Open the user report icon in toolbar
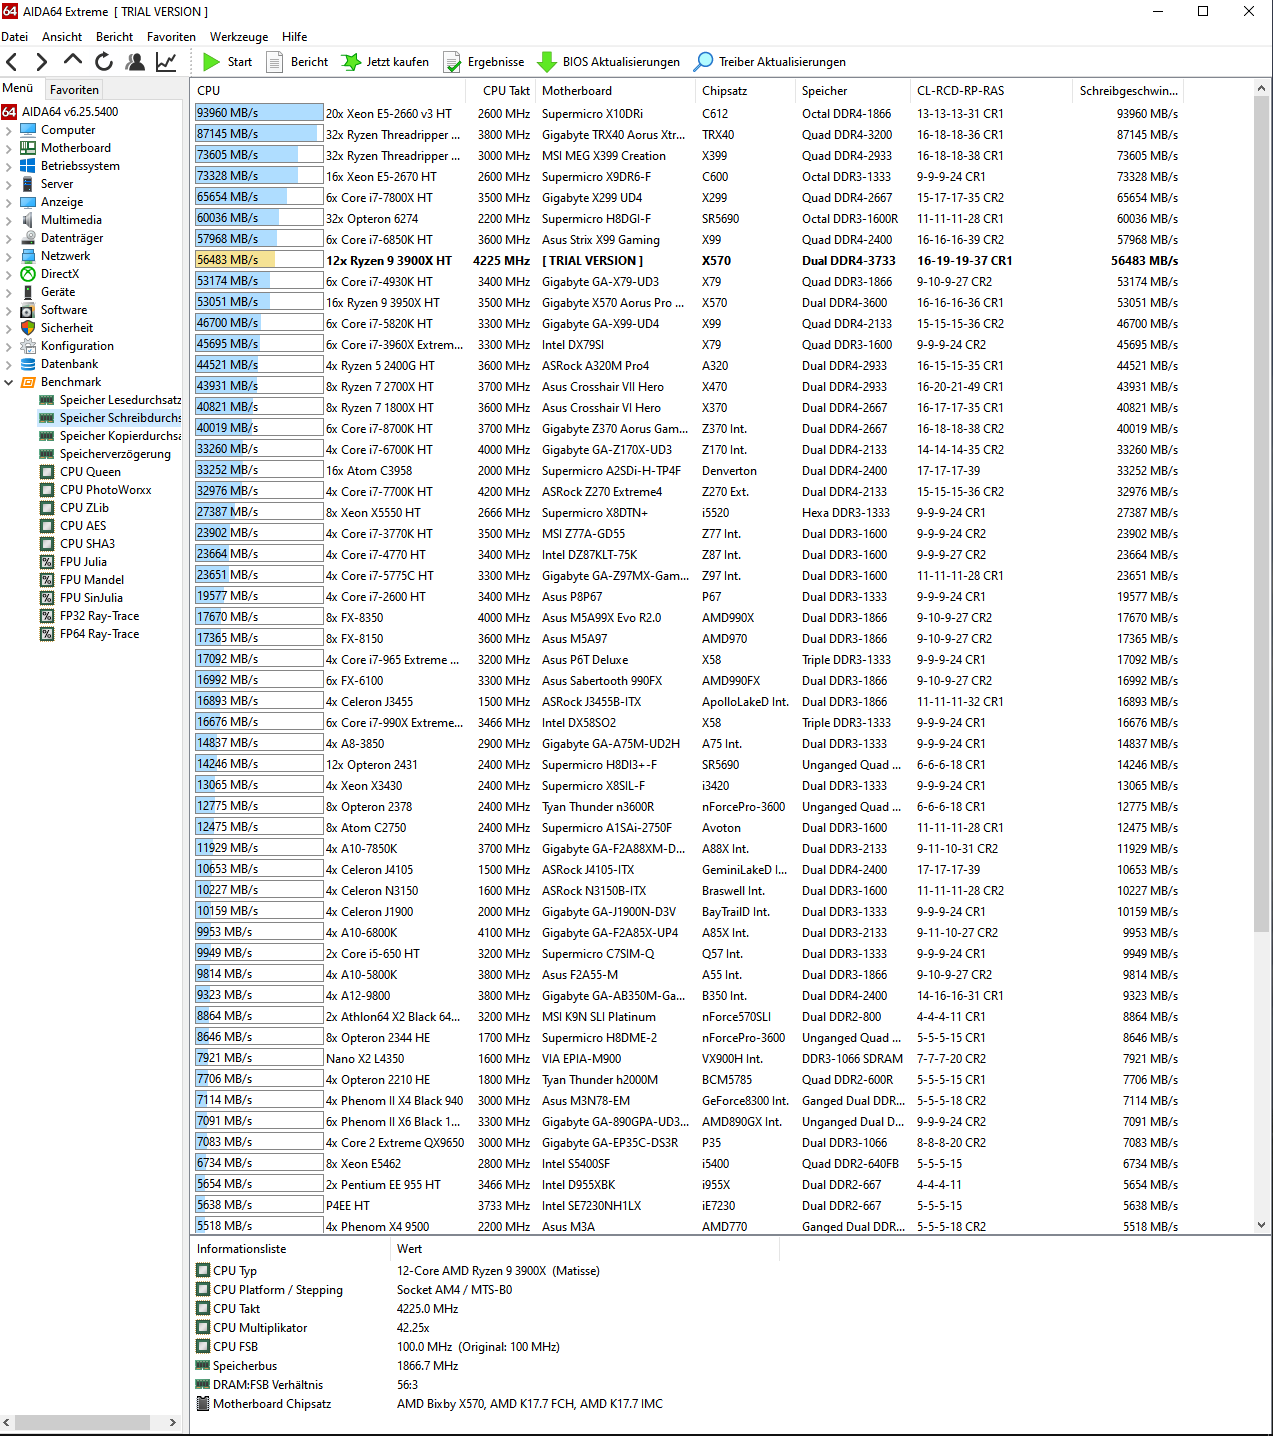Viewport: 1273px width, 1436px height. (135, 62)
